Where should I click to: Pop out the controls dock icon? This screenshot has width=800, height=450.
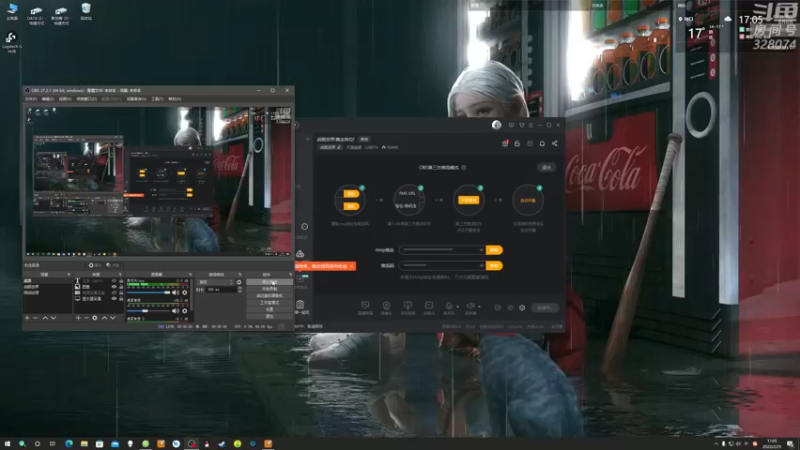coord(291,274)
